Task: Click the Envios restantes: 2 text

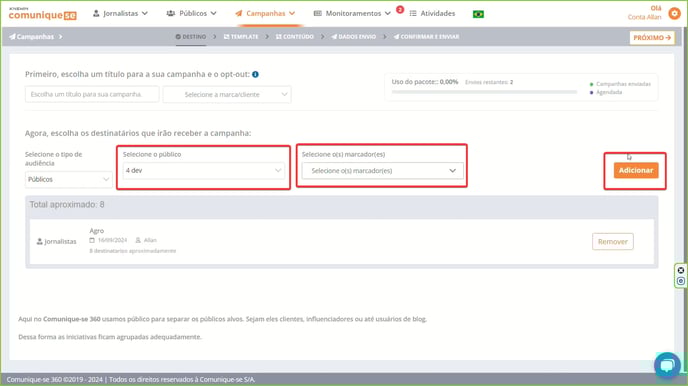Action: 489,82
